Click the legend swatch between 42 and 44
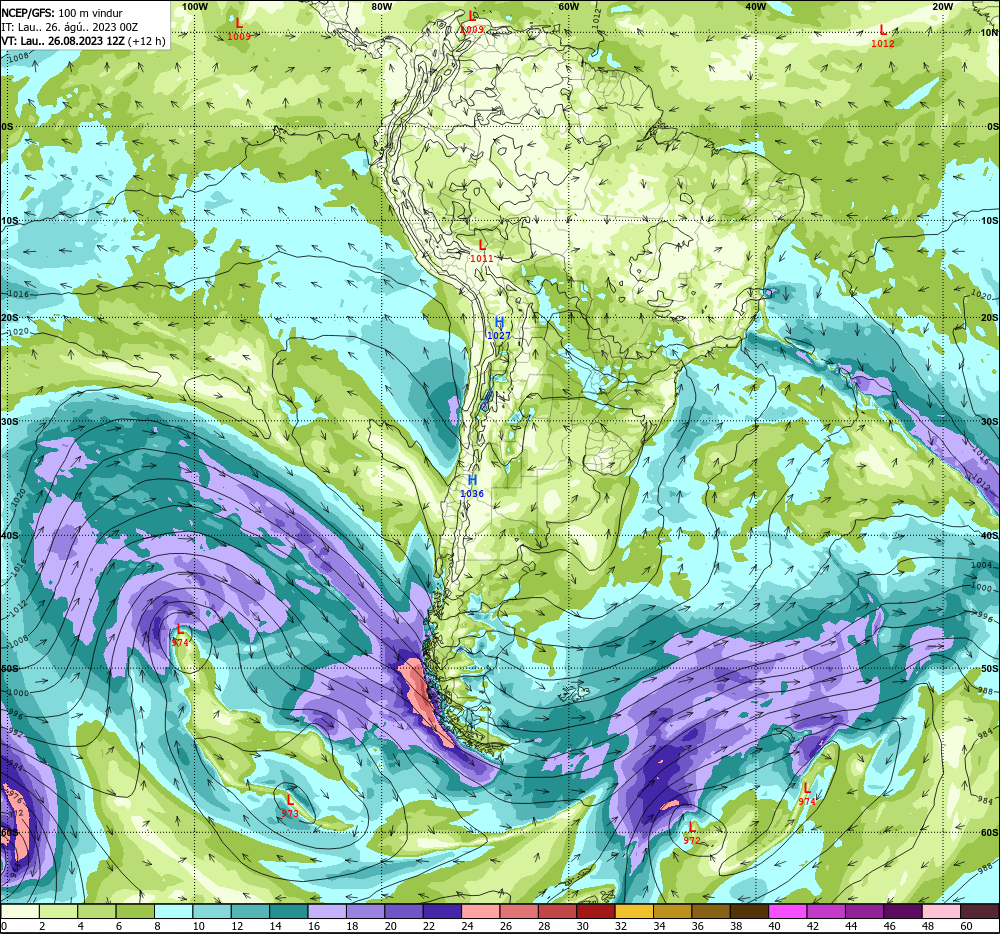The width and height of the screenshot is (1000, 934). pyautogui.click(x=827, y=911)
